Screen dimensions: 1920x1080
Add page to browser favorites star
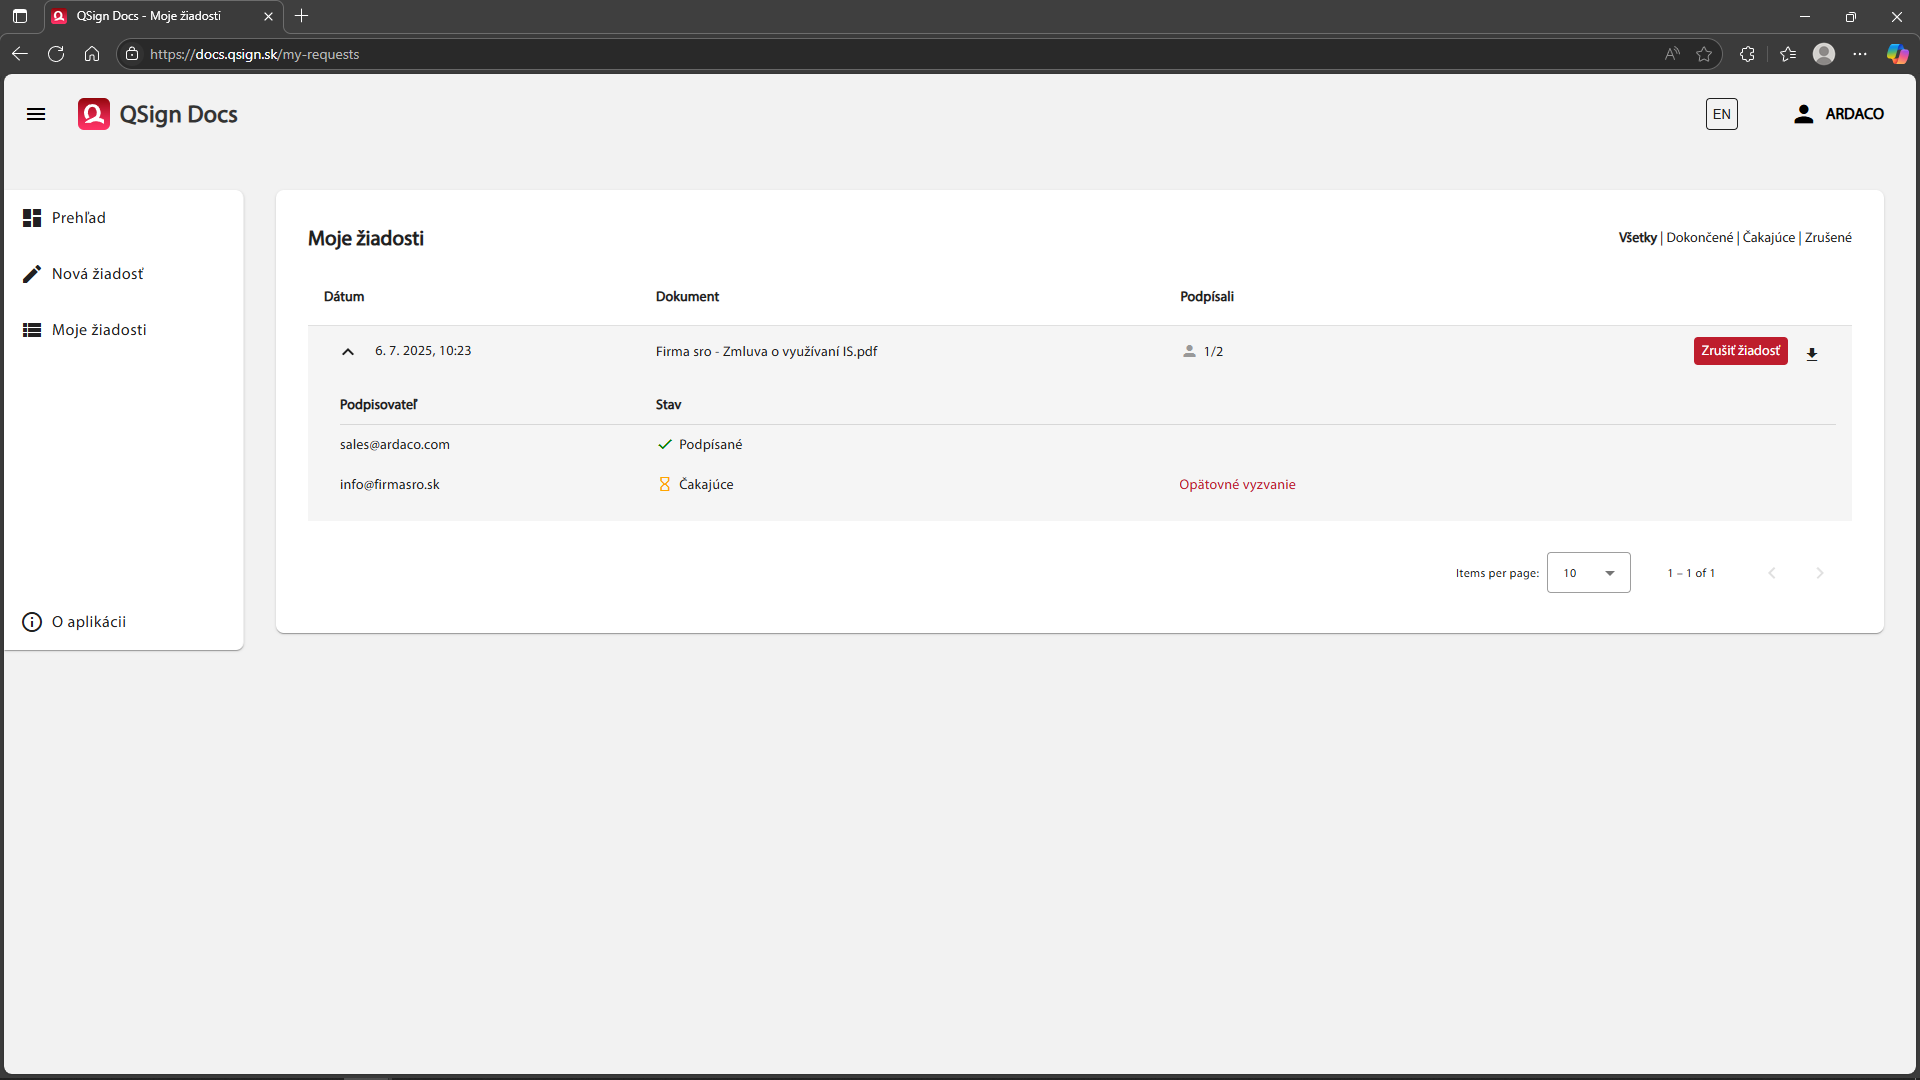coord(1704,54)
